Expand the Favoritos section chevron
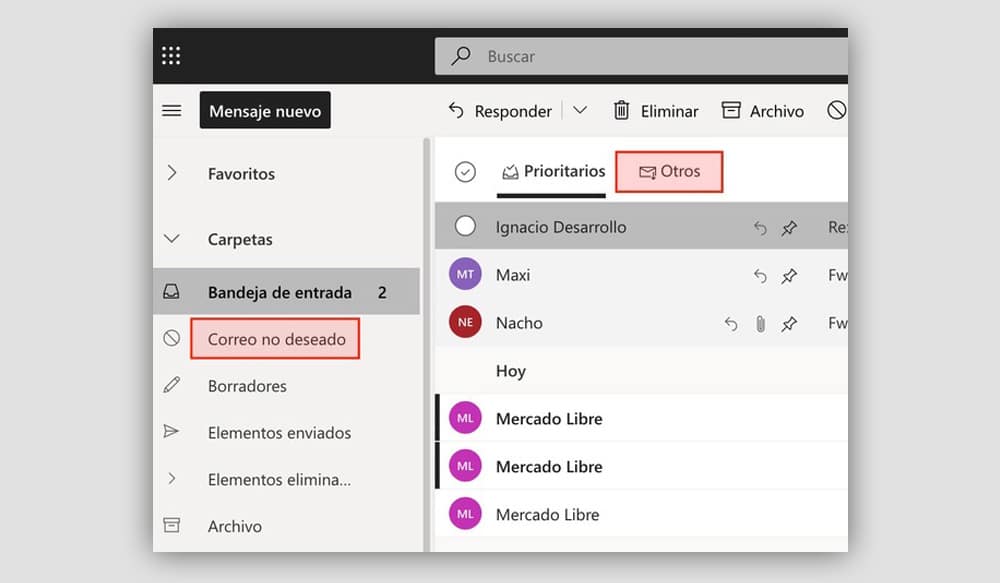1000x583 pixels. coord(171,173)
